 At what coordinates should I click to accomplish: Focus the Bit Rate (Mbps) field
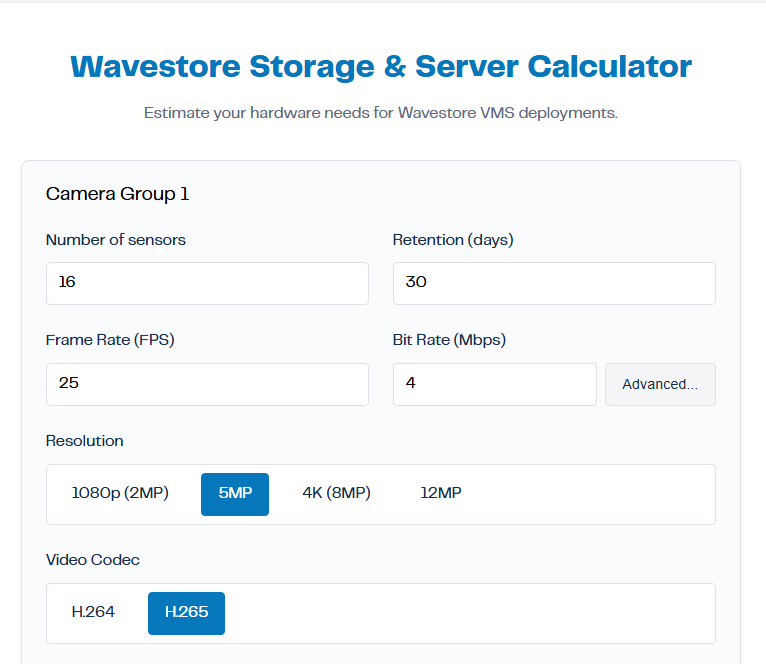(494, 384)
